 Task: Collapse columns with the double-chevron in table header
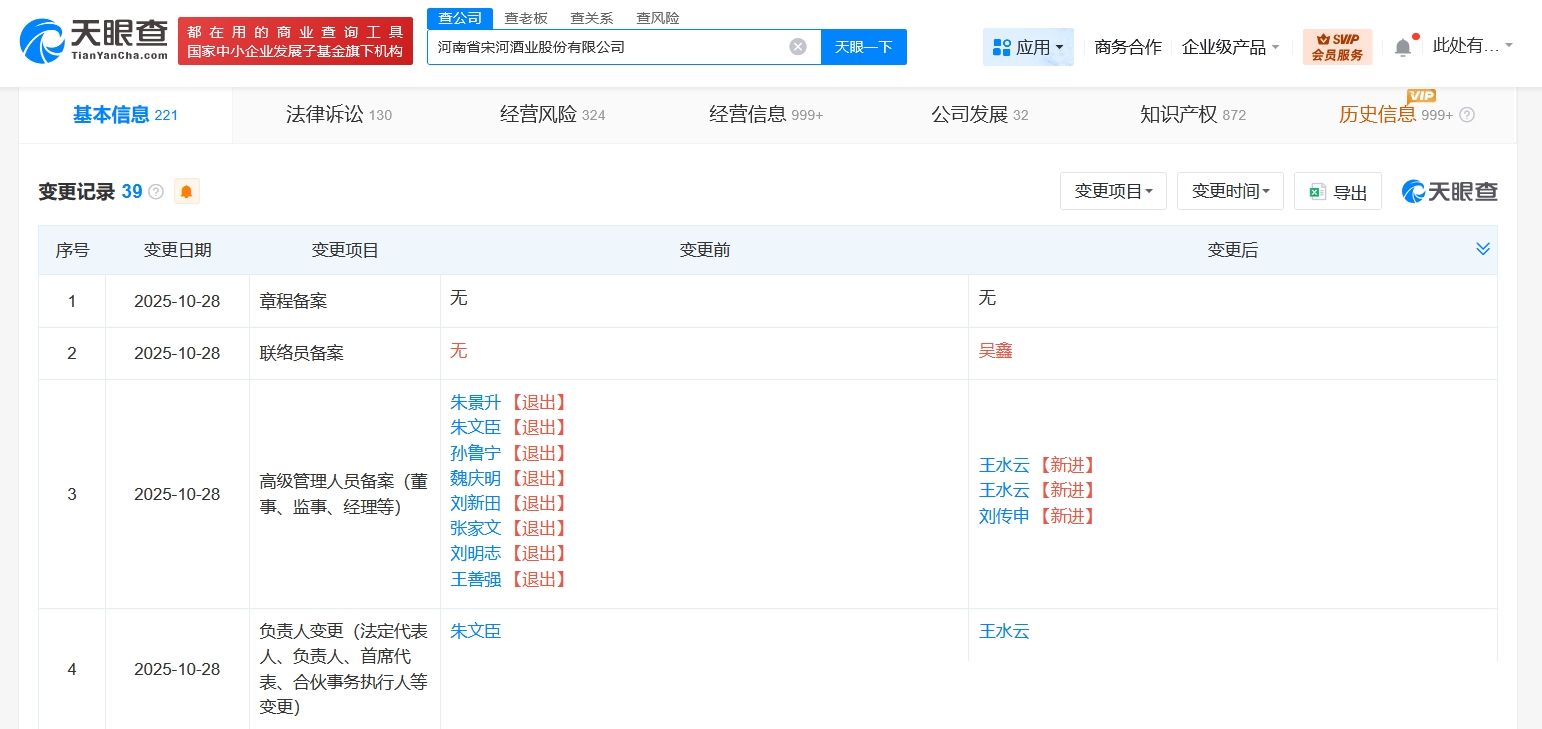pos(1484,249)
